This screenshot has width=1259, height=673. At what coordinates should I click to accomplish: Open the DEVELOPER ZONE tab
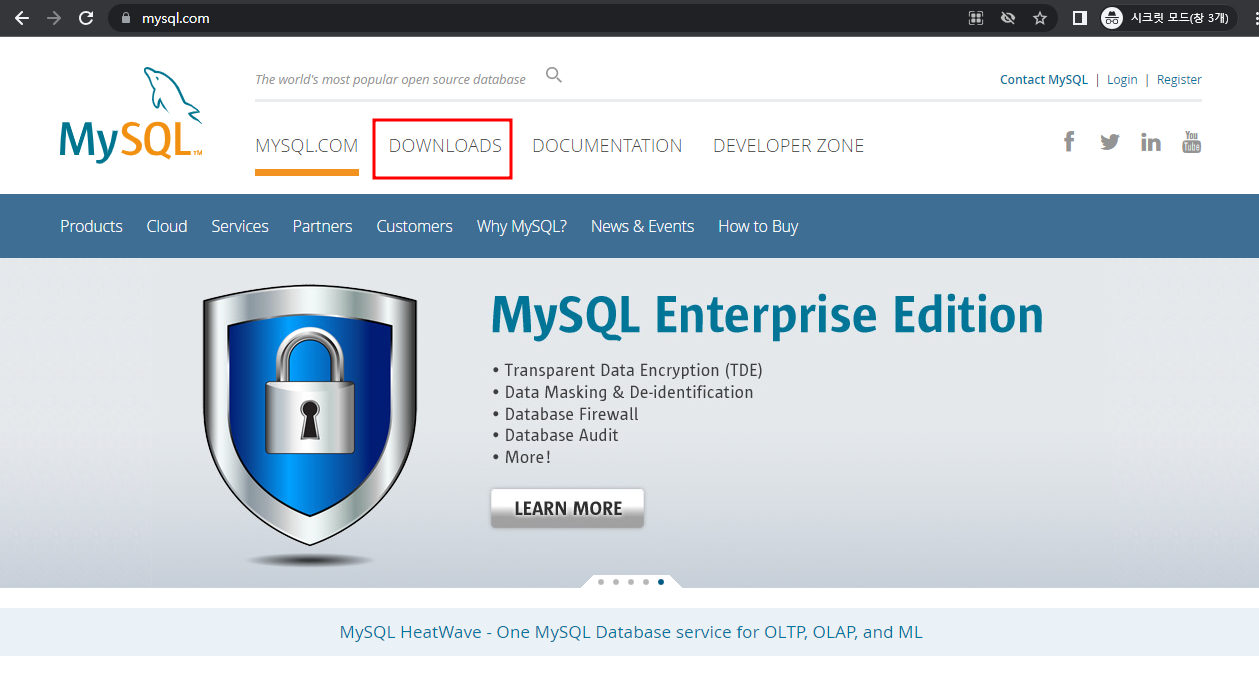[x=789, y=146]
